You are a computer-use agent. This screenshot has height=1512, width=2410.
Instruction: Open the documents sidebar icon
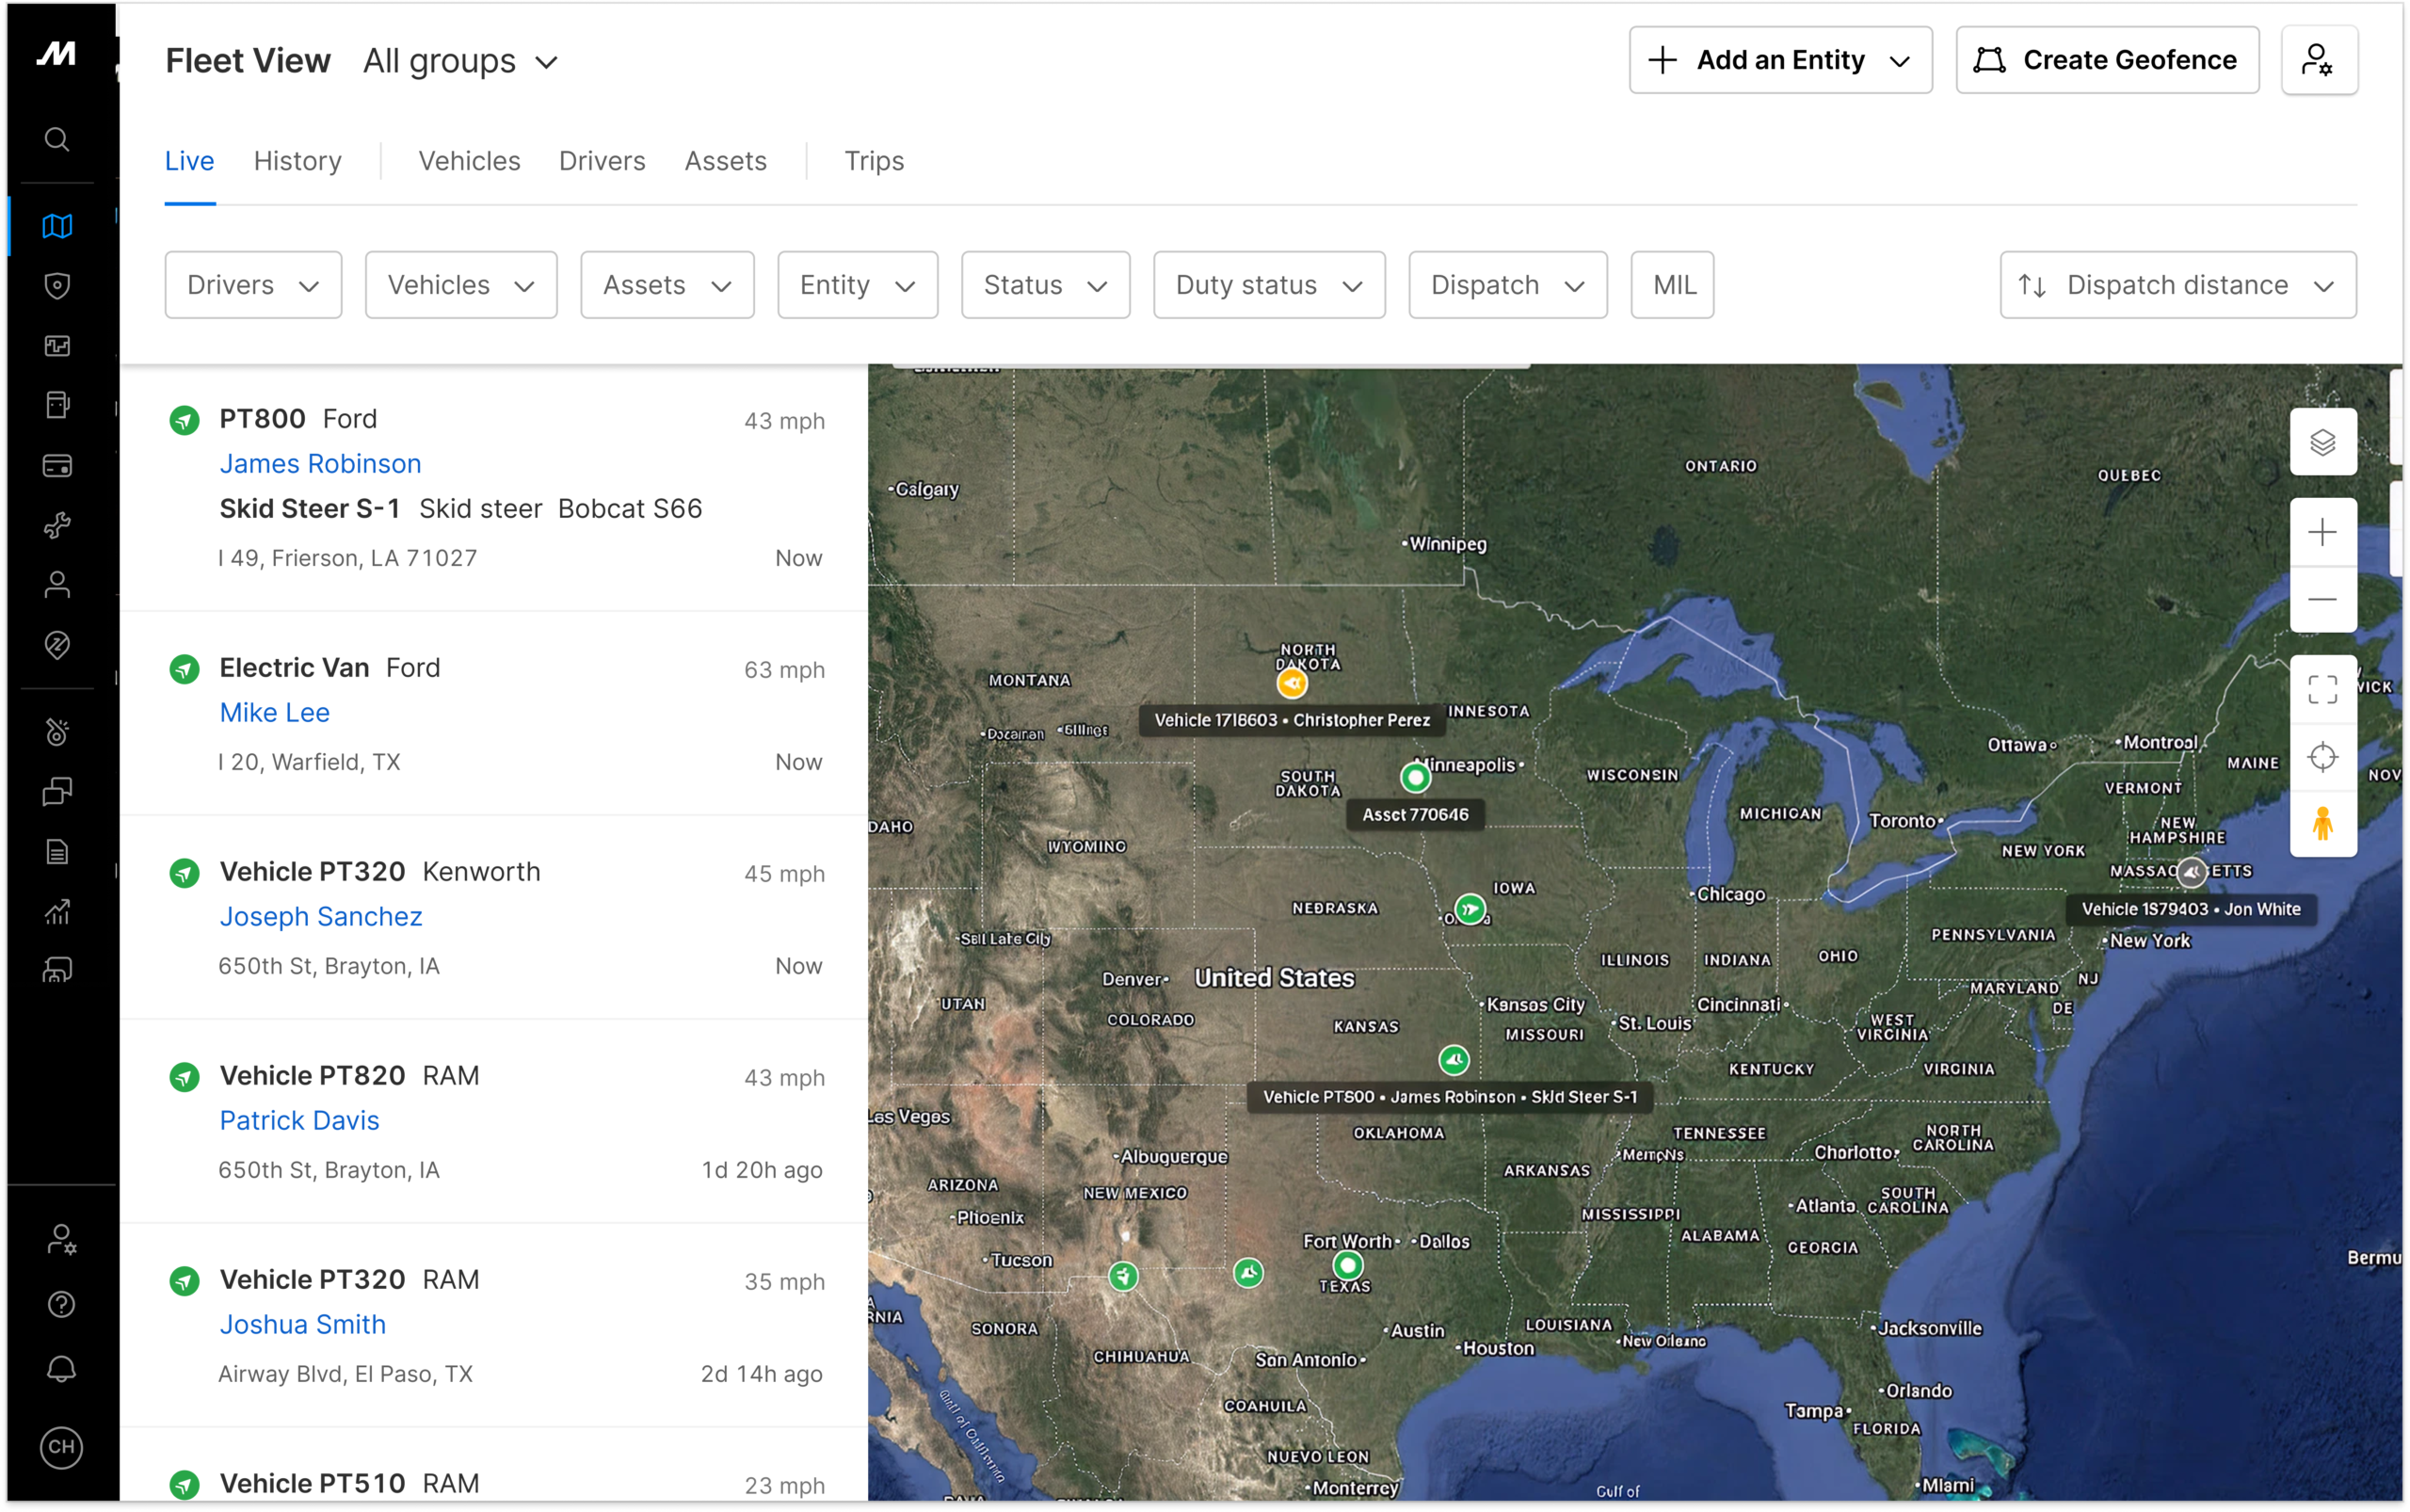point(57,852)
